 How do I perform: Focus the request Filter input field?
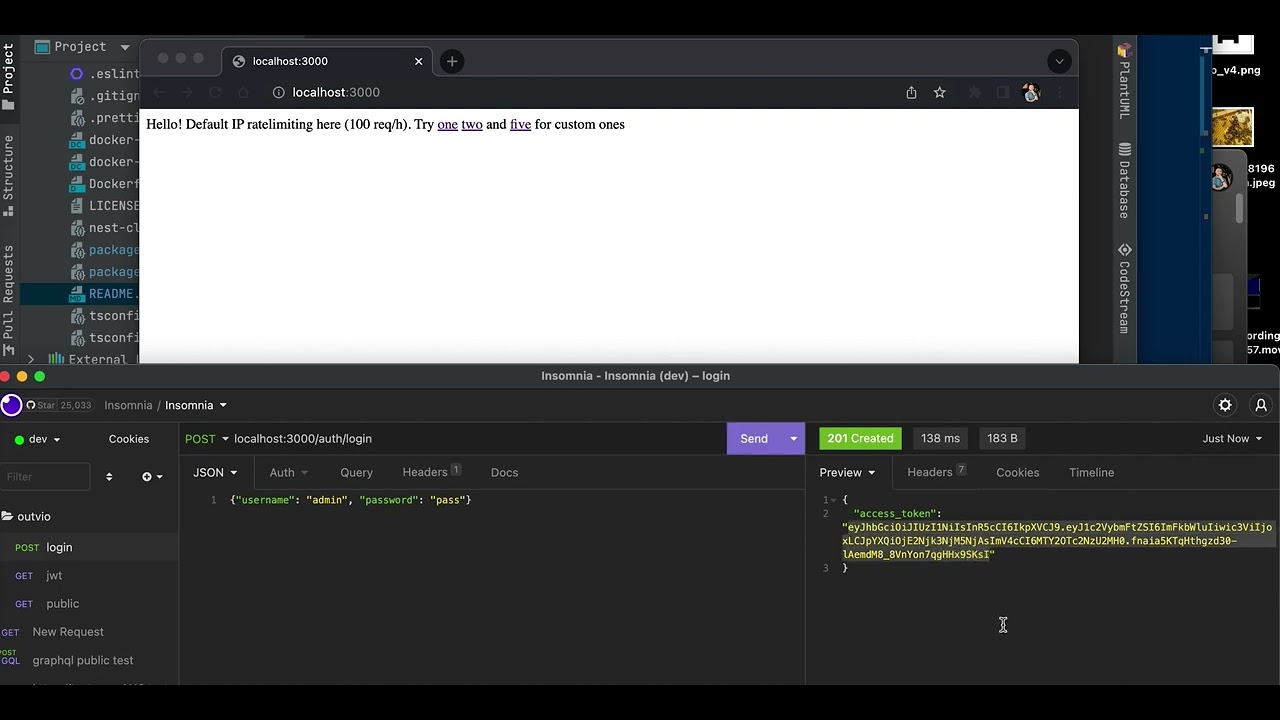click(x=45, y=477)
